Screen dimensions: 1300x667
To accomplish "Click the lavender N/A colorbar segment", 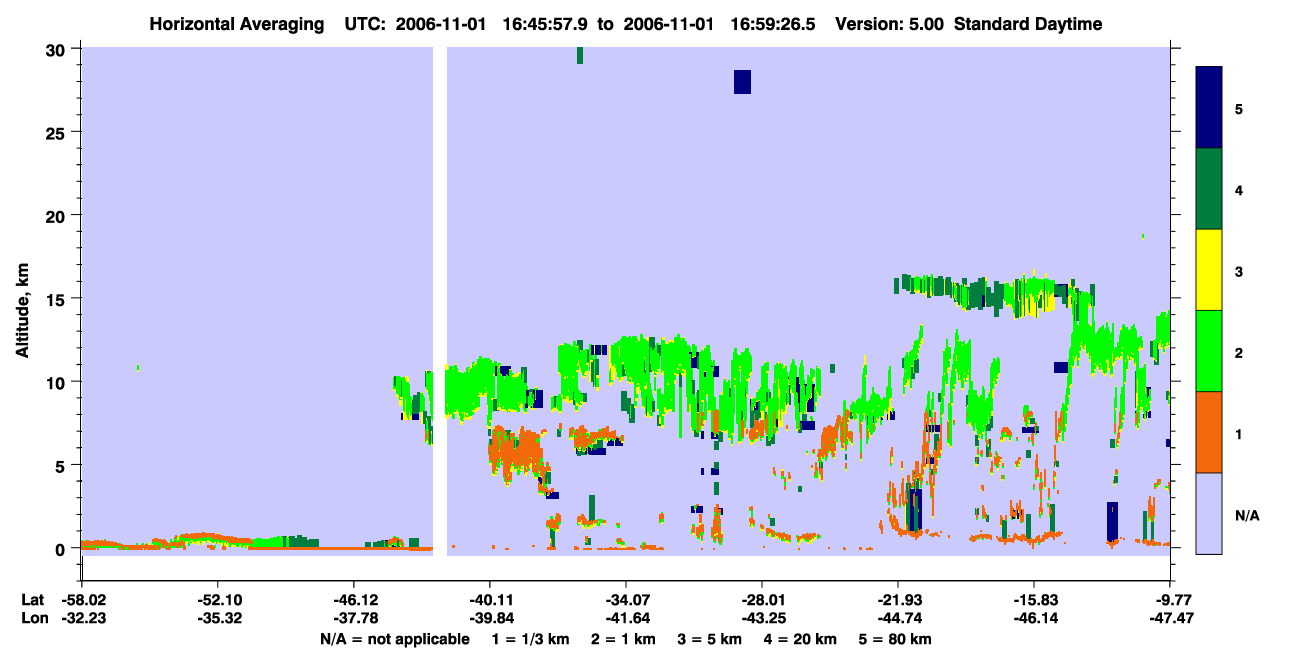I will 1209,513.
